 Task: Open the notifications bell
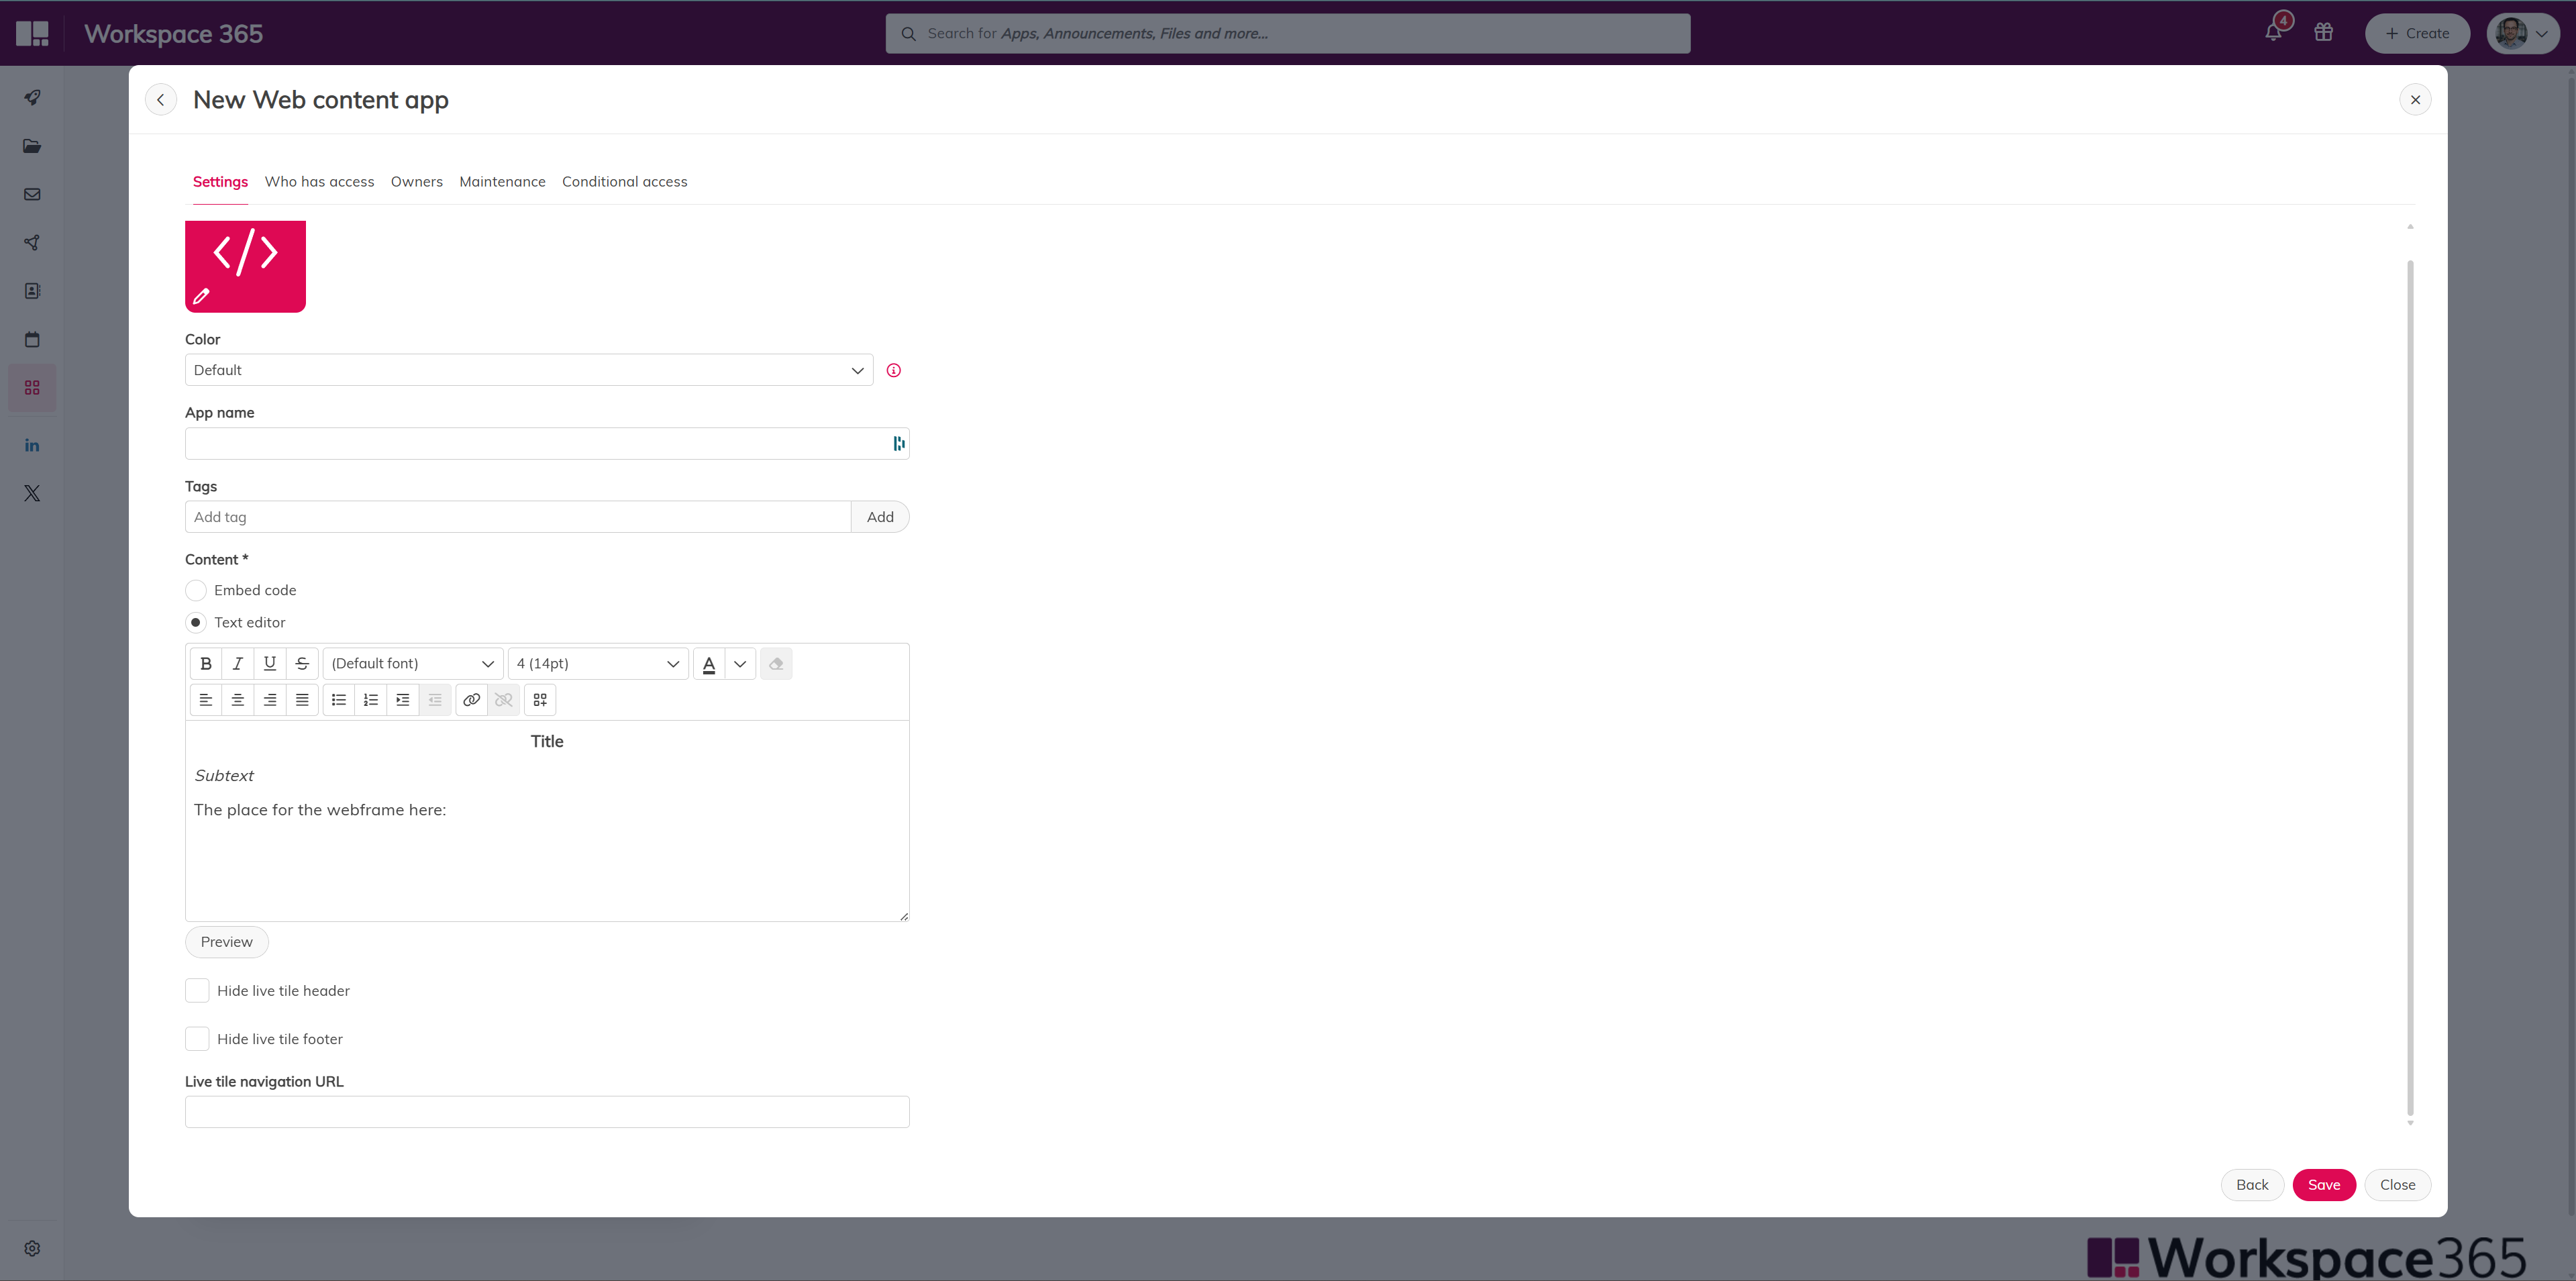tap(2273, 33)
